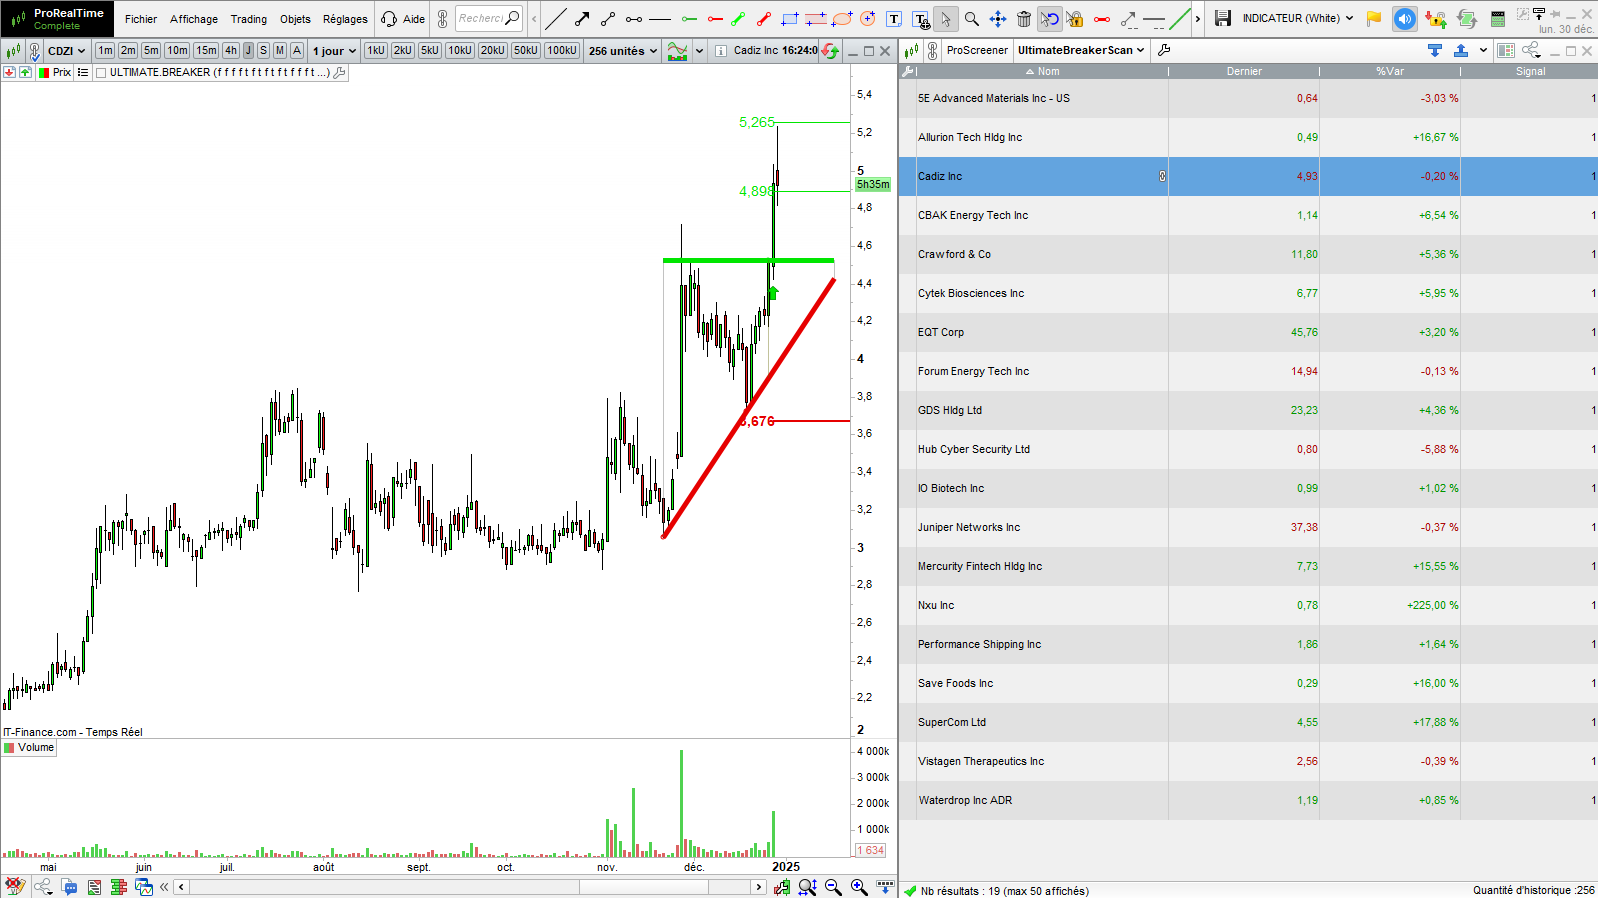The height and width of the screenshot is (898, 1598).
Task: Sort screener by Nom column header
Action: tap(1042, 71)
